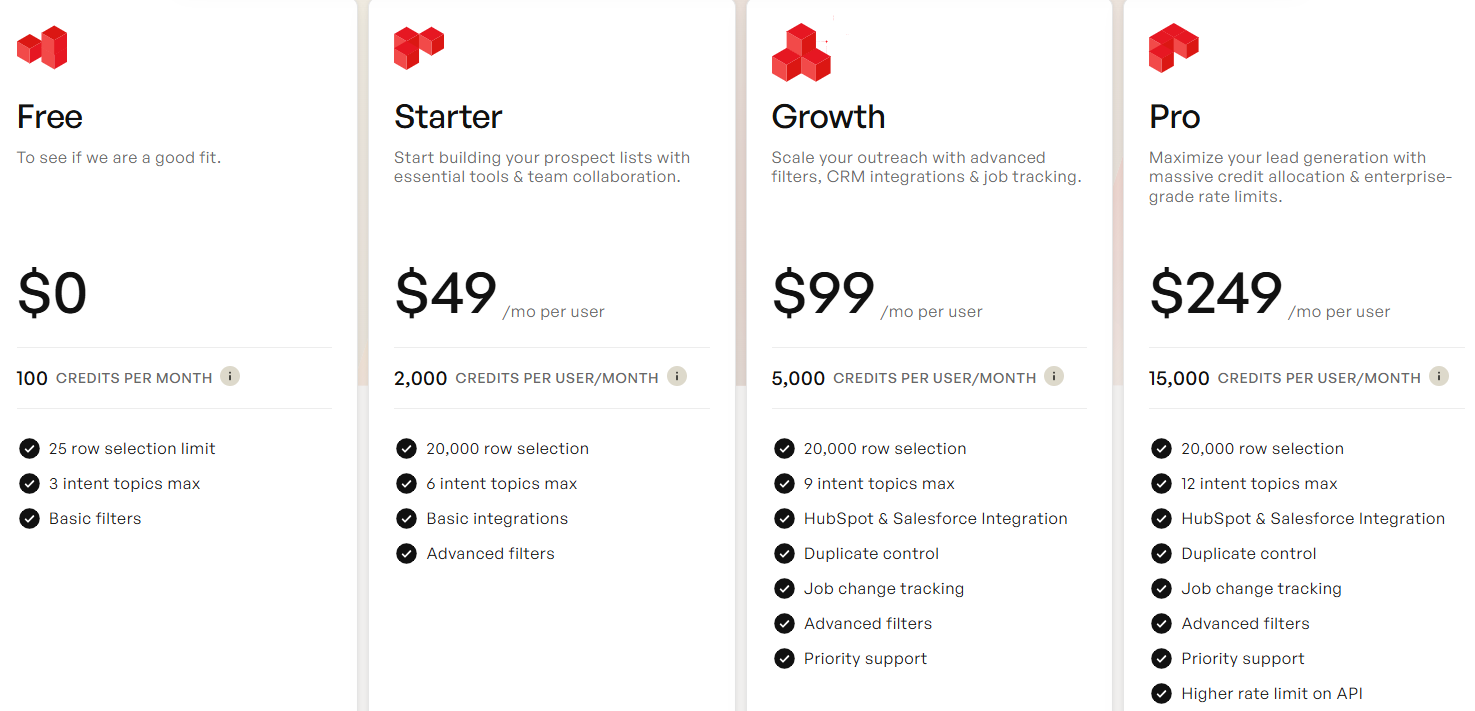Click Basic integrations under the Starter plan
The height and width of the screenshot is (711, 1475).
pyautogui.click(x=497, y=518)
